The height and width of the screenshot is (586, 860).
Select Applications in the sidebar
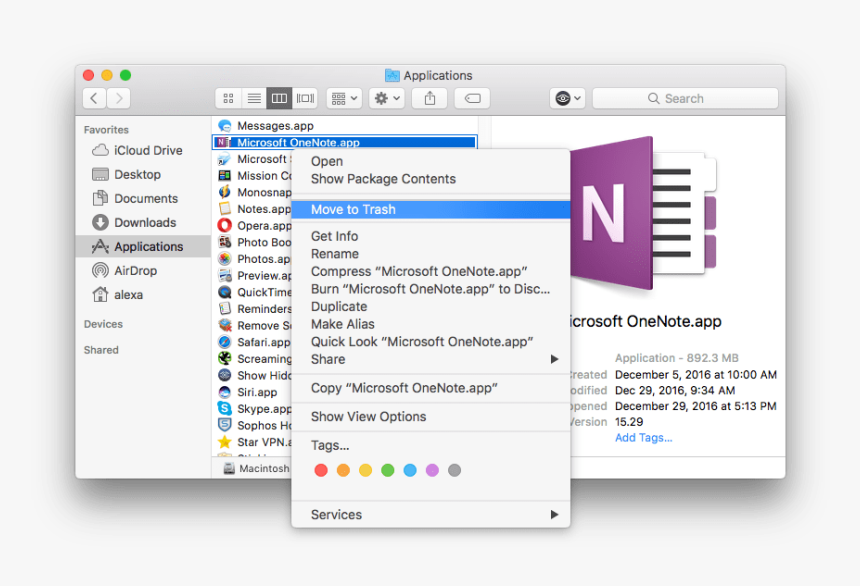coord(143,246)
